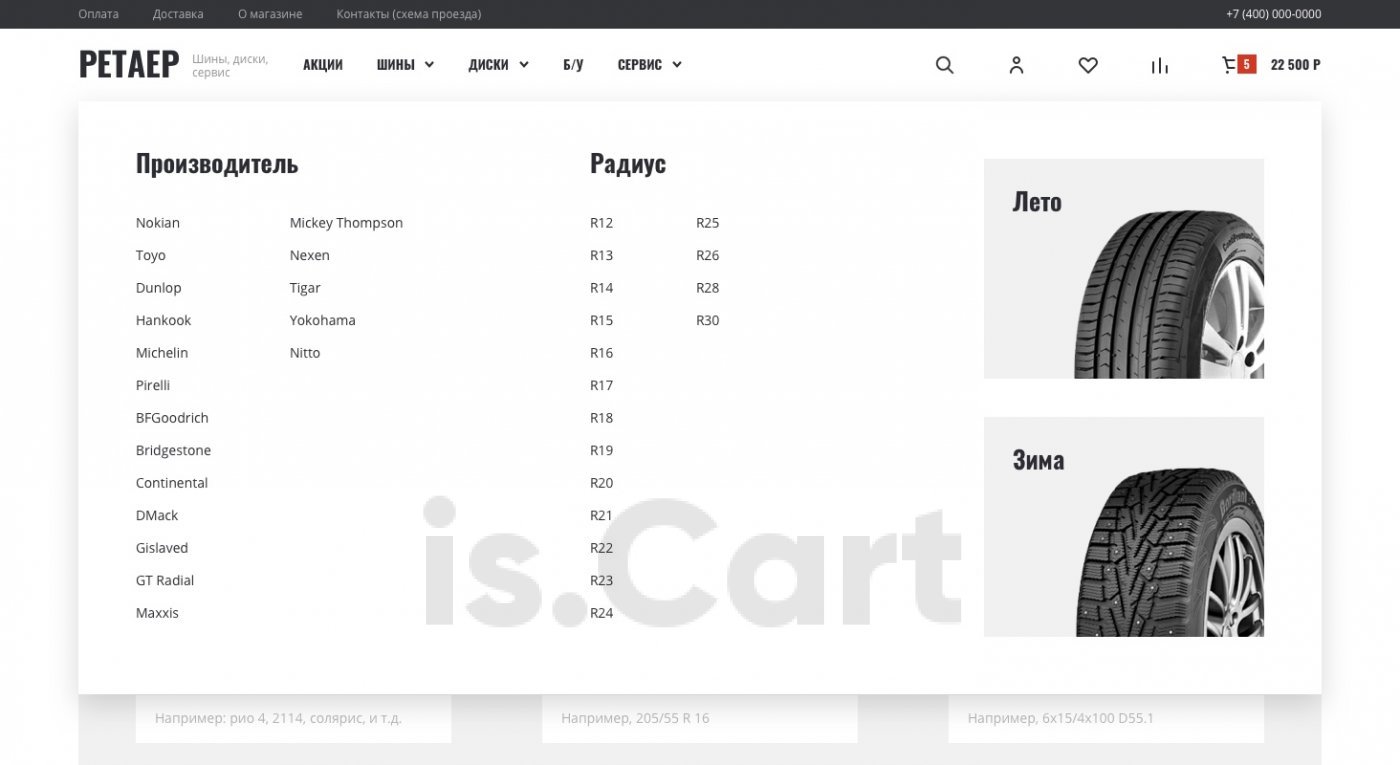Open the favorites heart icon
Image resolution: width=1400 pixels, height=765 pixels.
pyautogui.click(x=1088, y=65)
